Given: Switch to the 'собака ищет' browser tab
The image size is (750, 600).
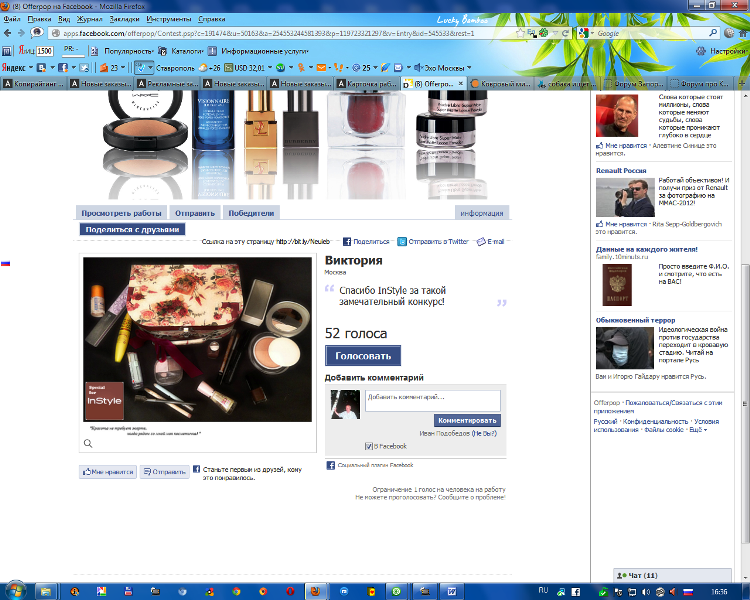Looking at the screenshot, I should (x=567, y=83).
